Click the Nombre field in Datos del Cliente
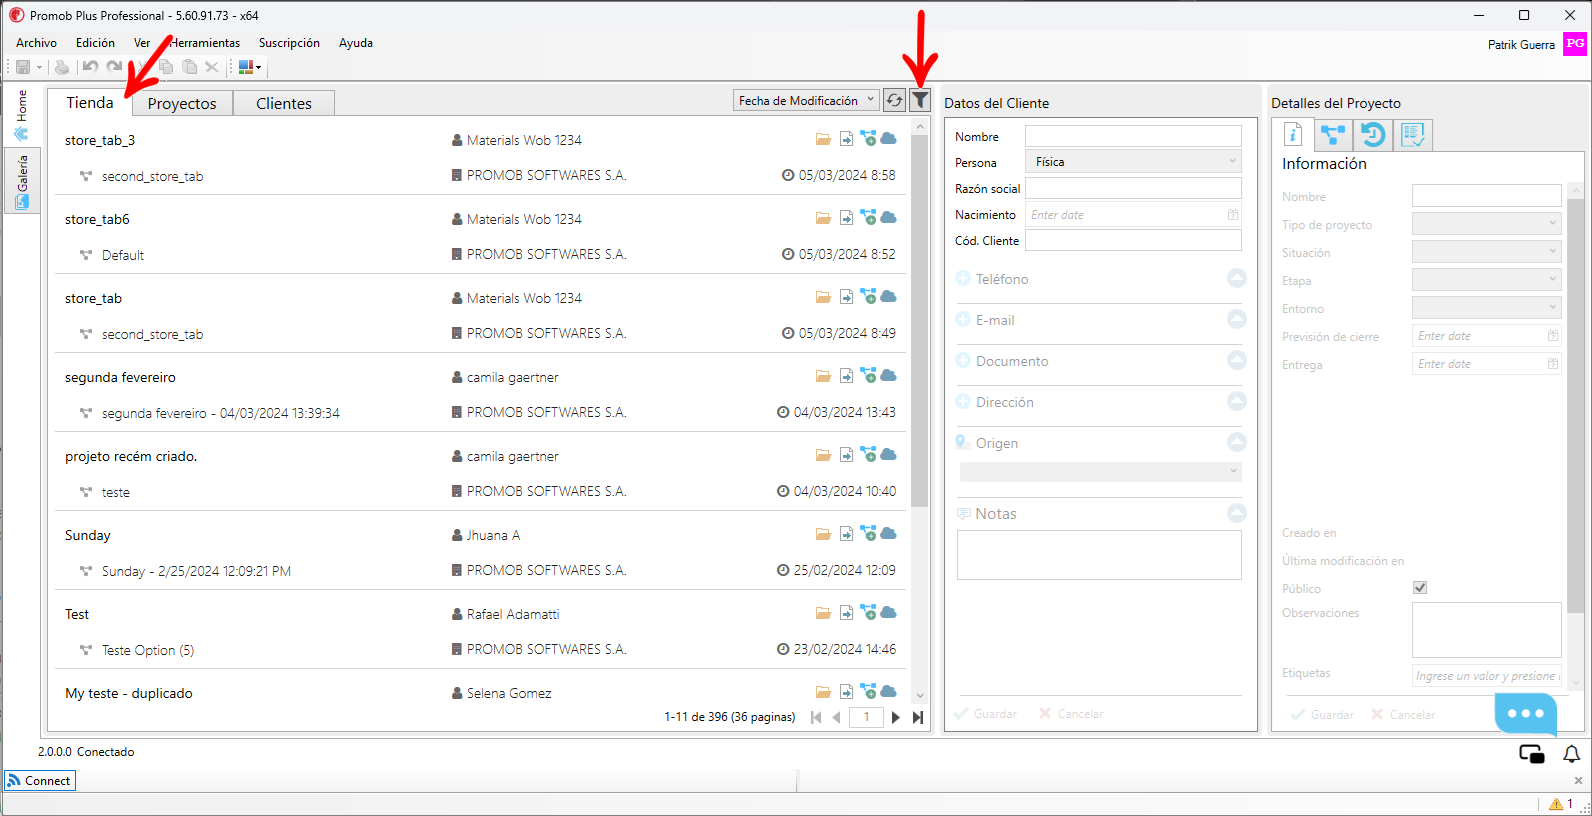 pyautogui.click(x=1134, y=136)
